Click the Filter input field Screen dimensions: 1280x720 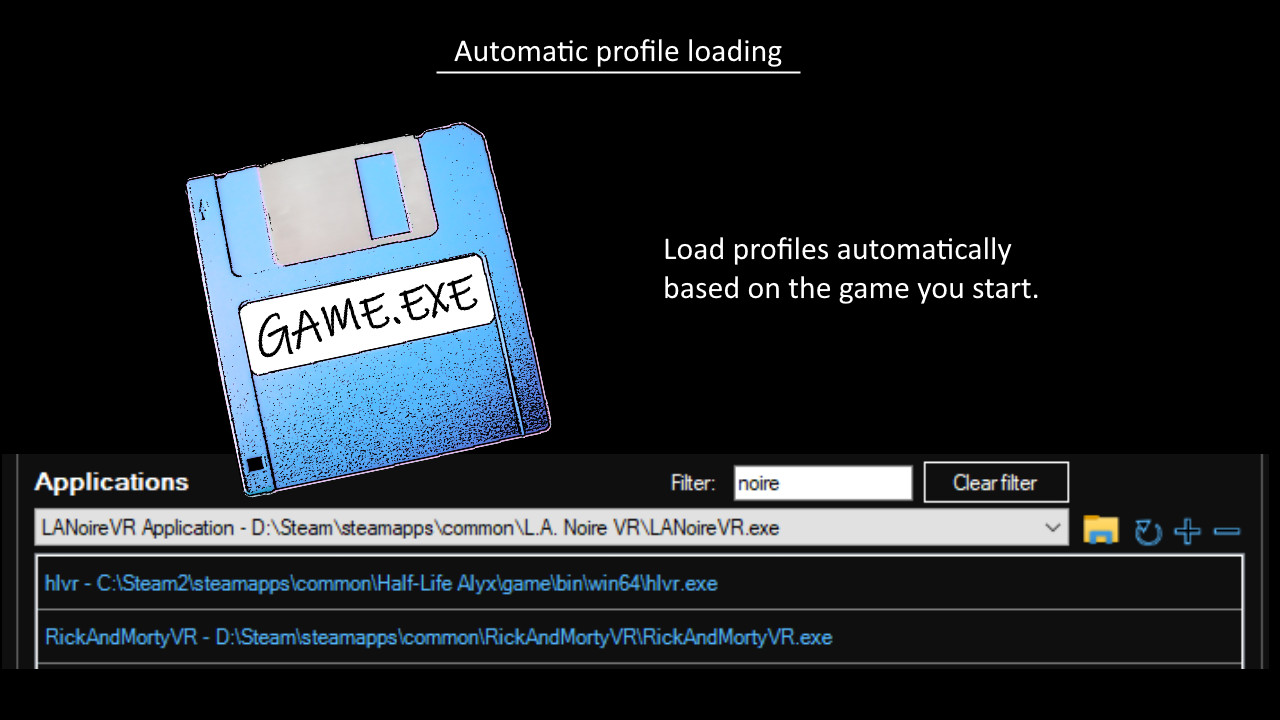tap(822, 482)
